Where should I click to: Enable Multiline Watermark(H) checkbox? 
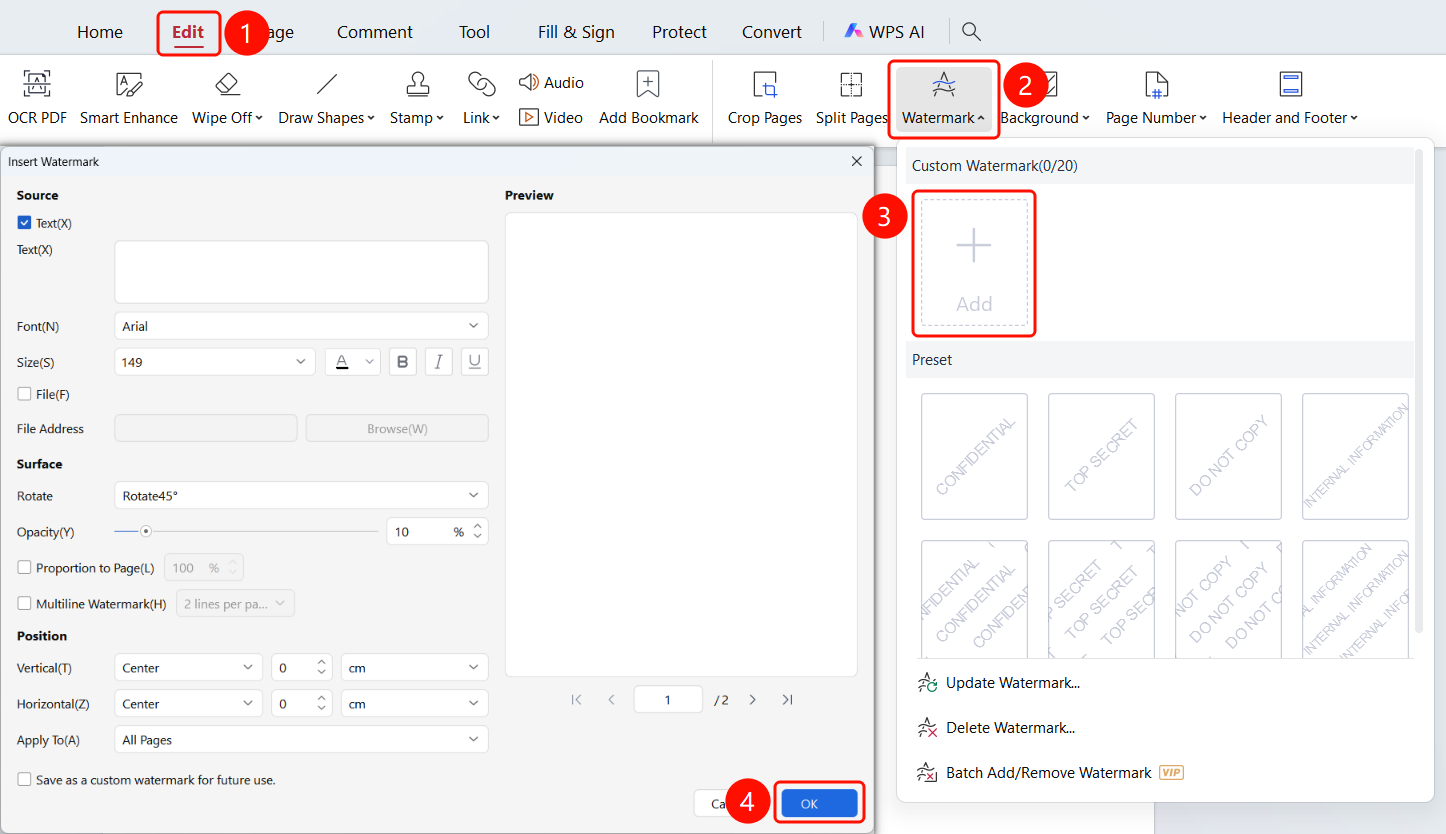click(25, 603)
